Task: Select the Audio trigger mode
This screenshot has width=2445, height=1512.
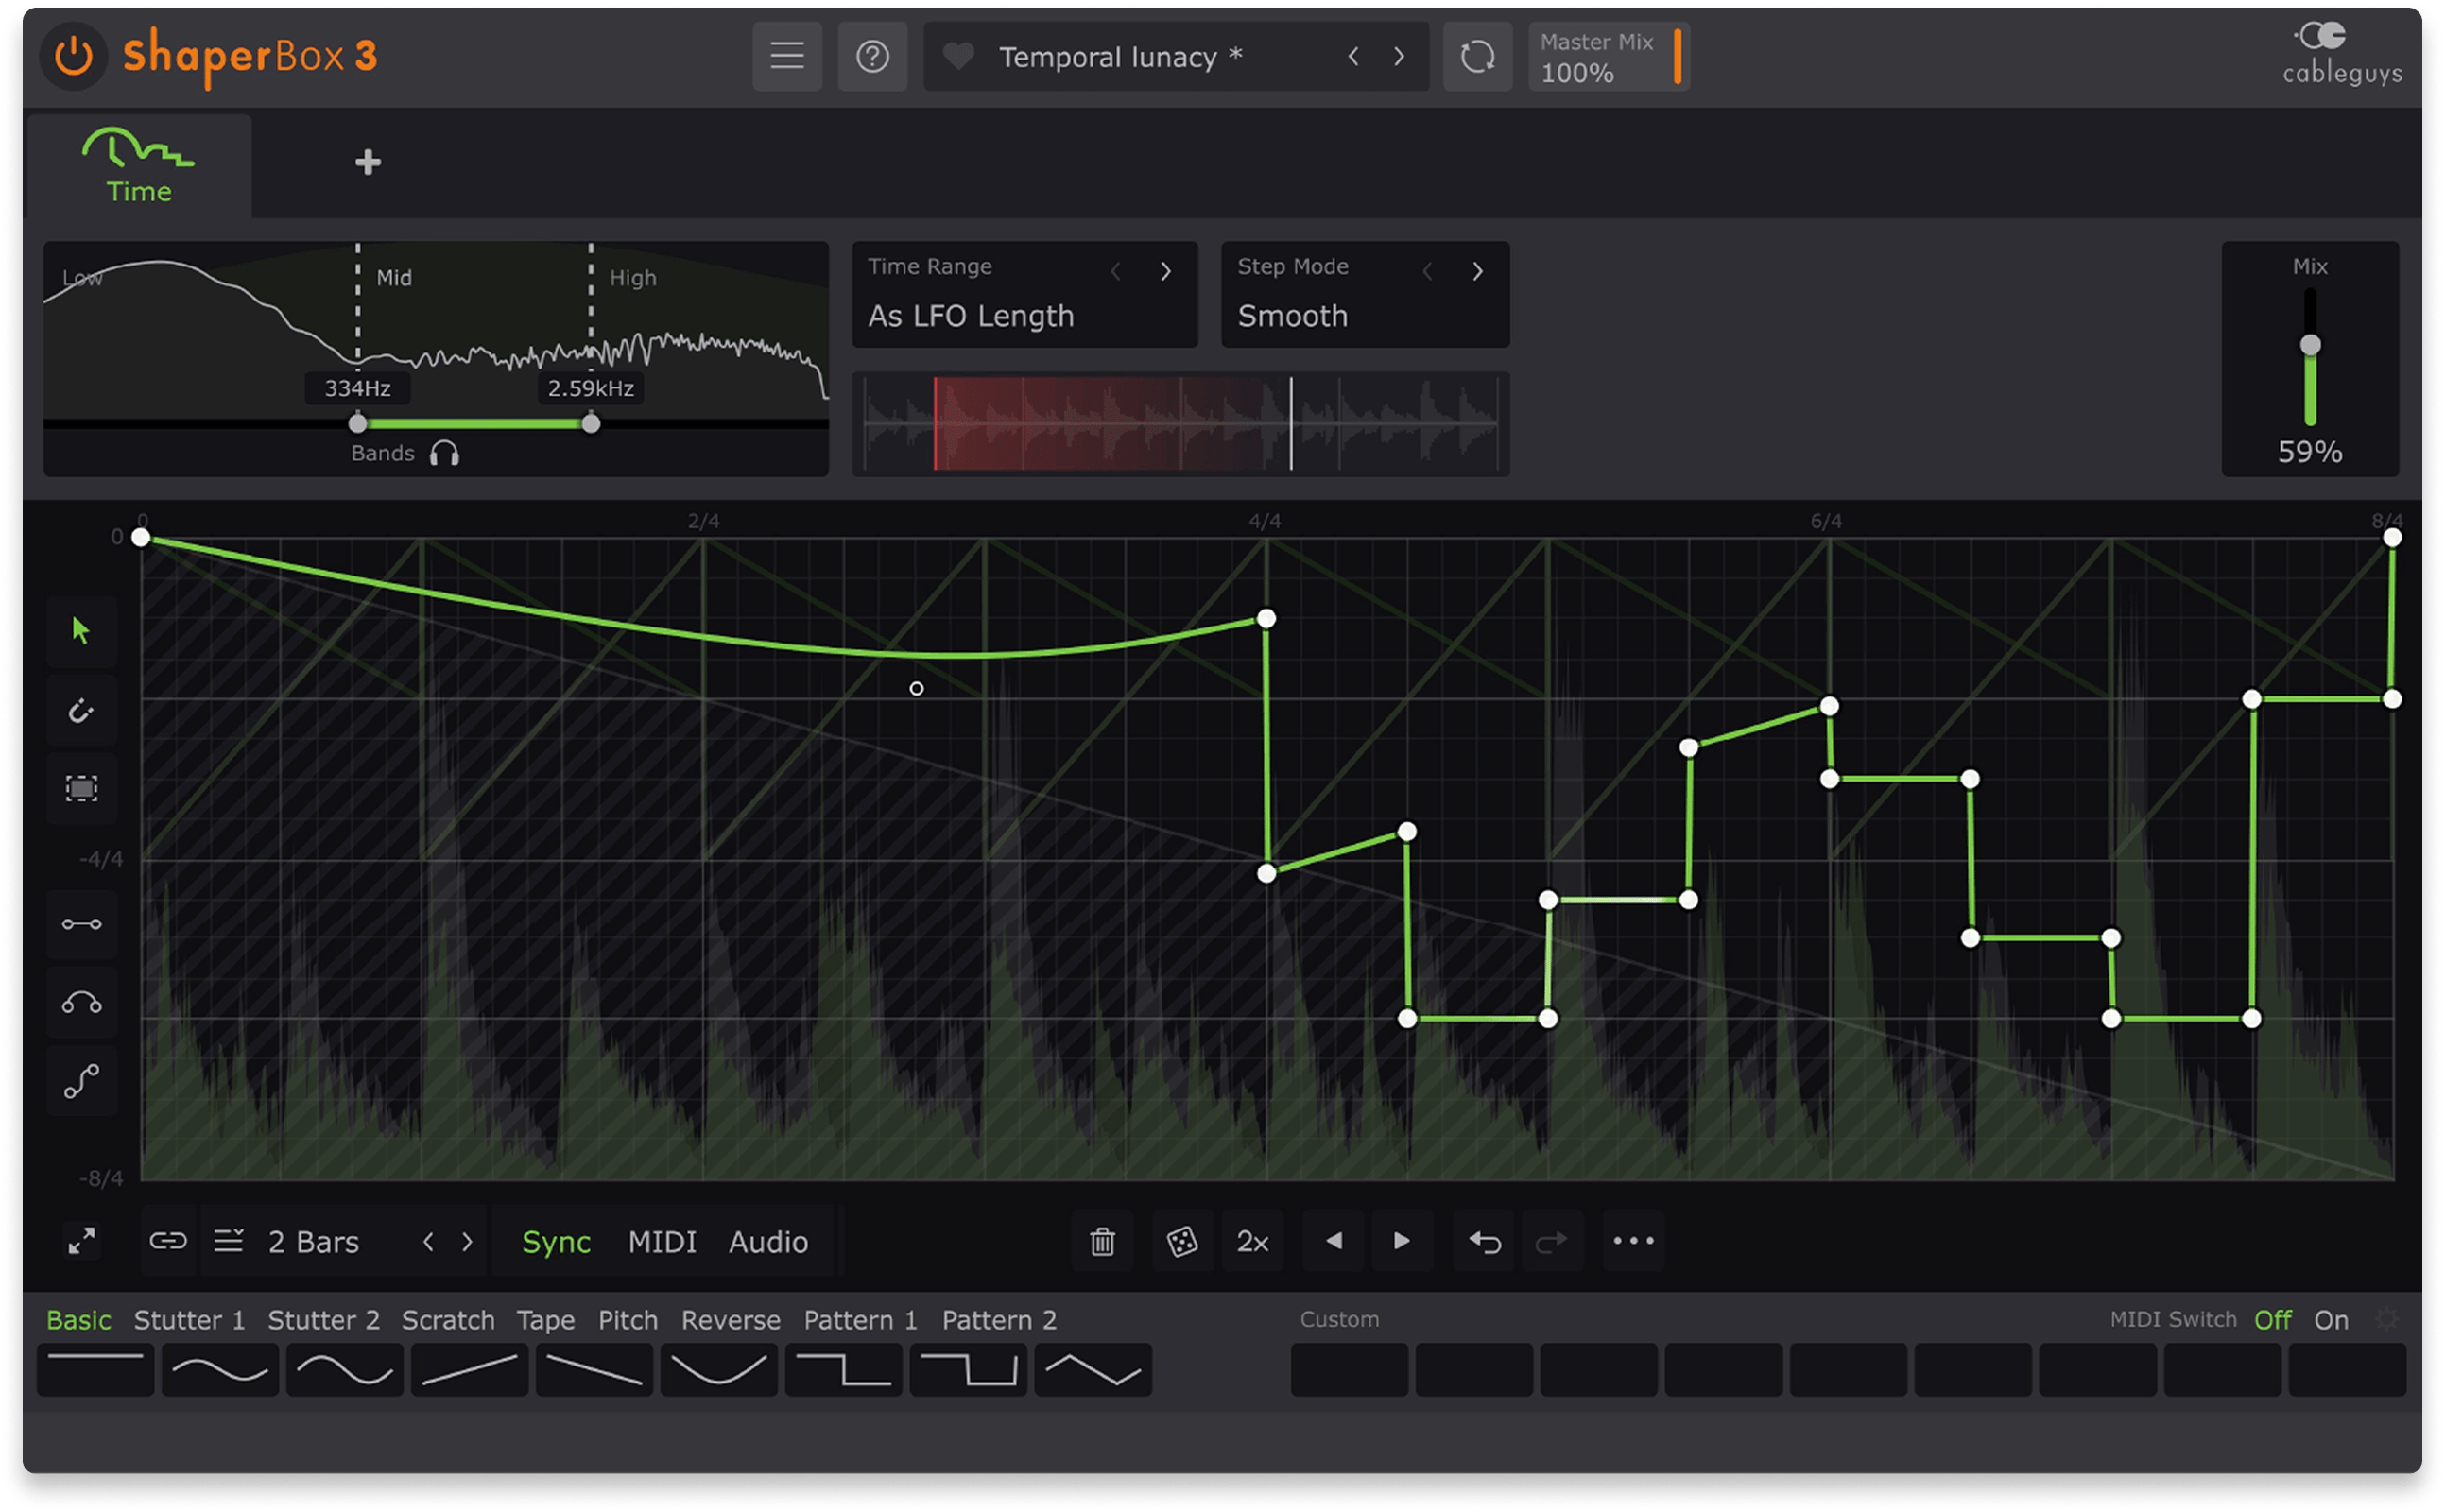Action: click(x=768, y=1242)
